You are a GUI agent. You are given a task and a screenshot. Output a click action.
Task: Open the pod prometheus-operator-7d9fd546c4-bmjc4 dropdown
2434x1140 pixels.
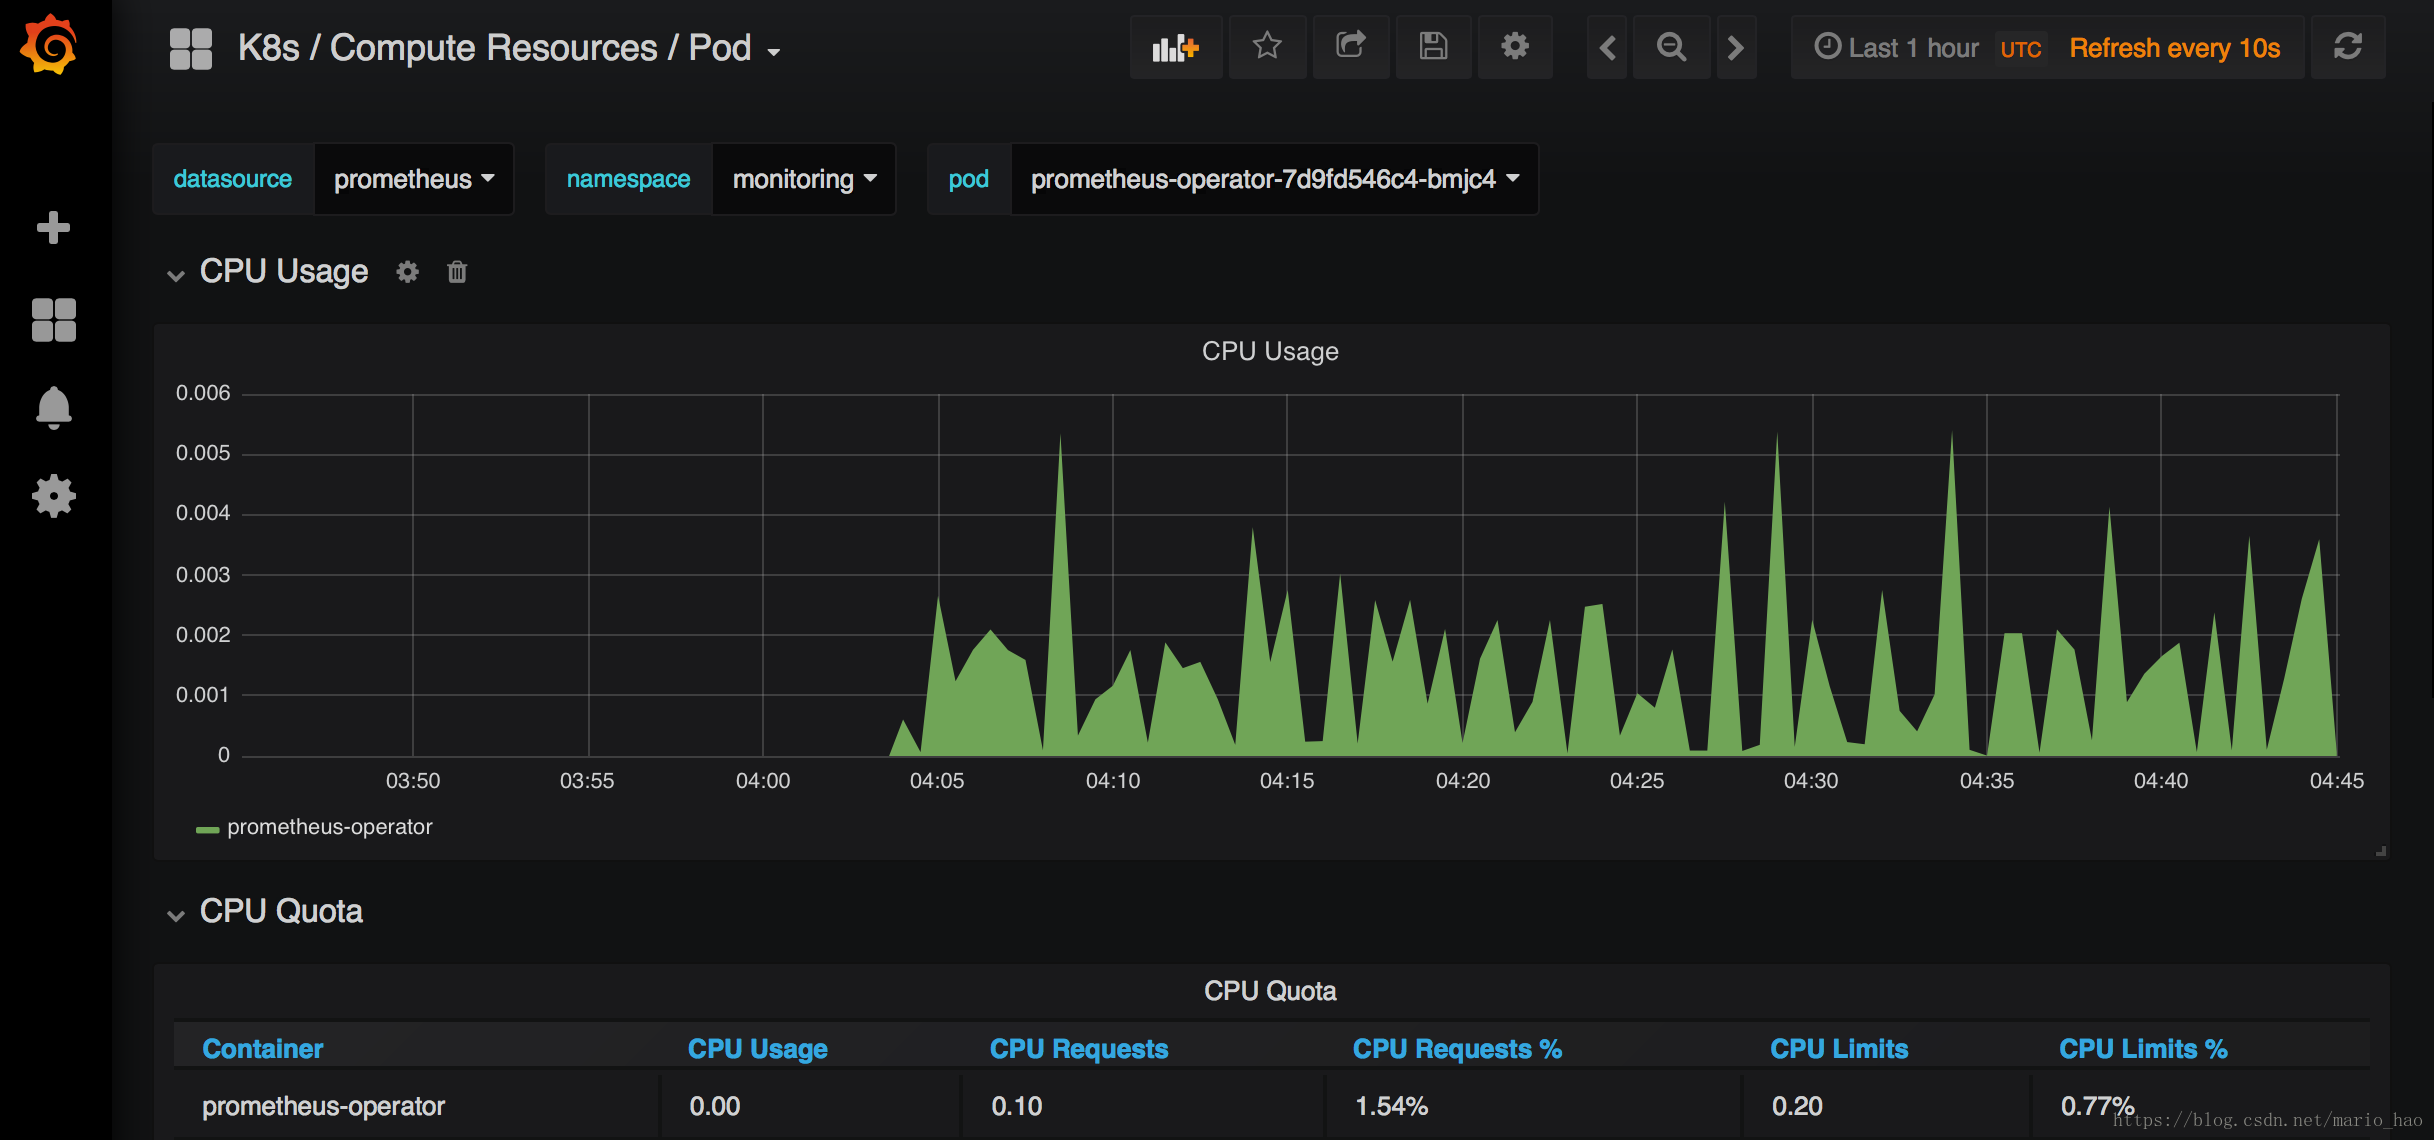(x=1275, y=179)
